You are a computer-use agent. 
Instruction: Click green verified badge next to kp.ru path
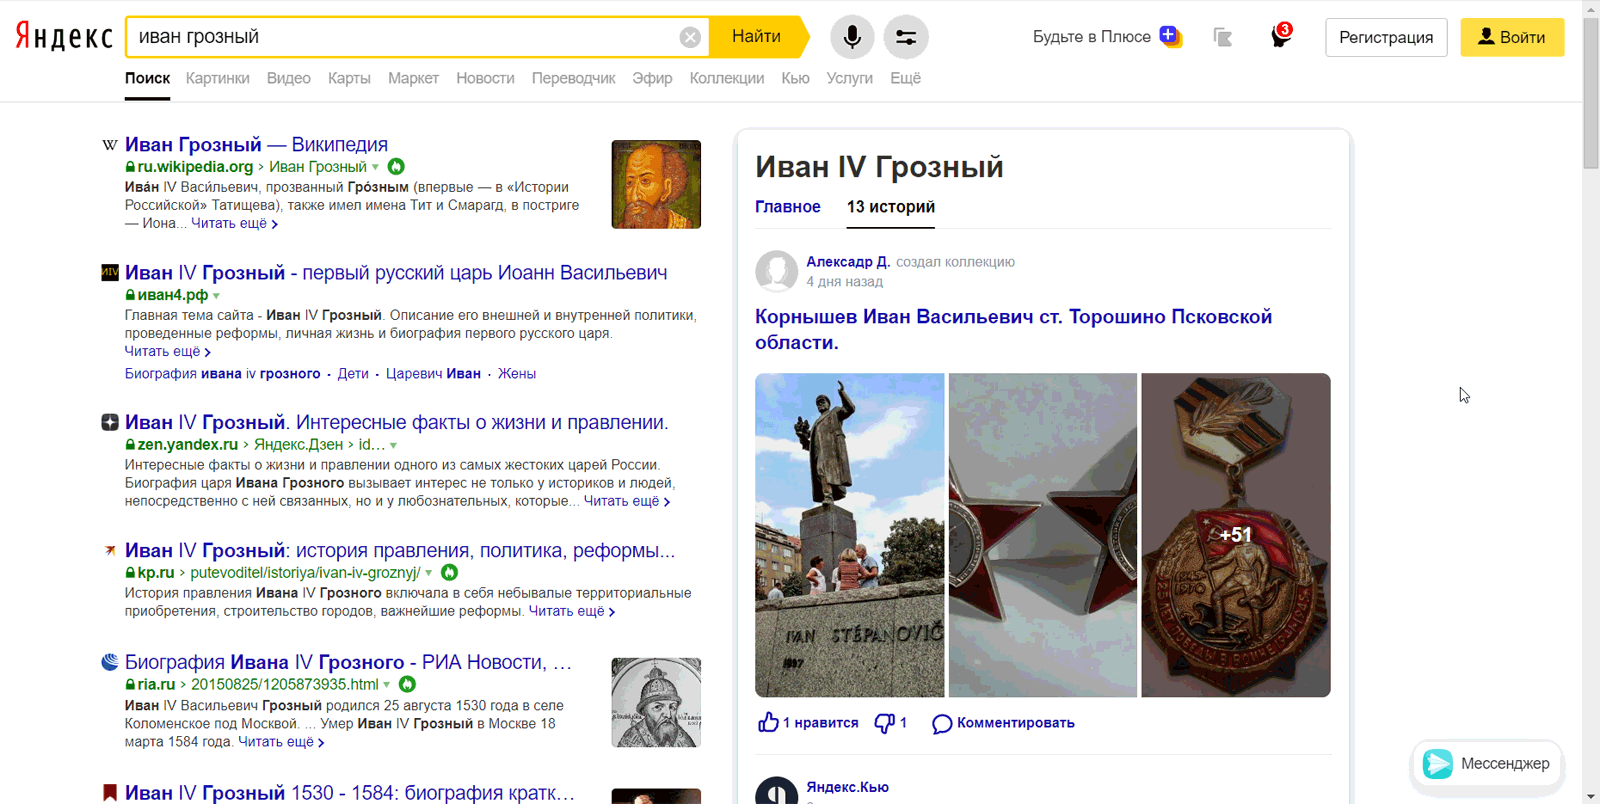pos(450,573)
